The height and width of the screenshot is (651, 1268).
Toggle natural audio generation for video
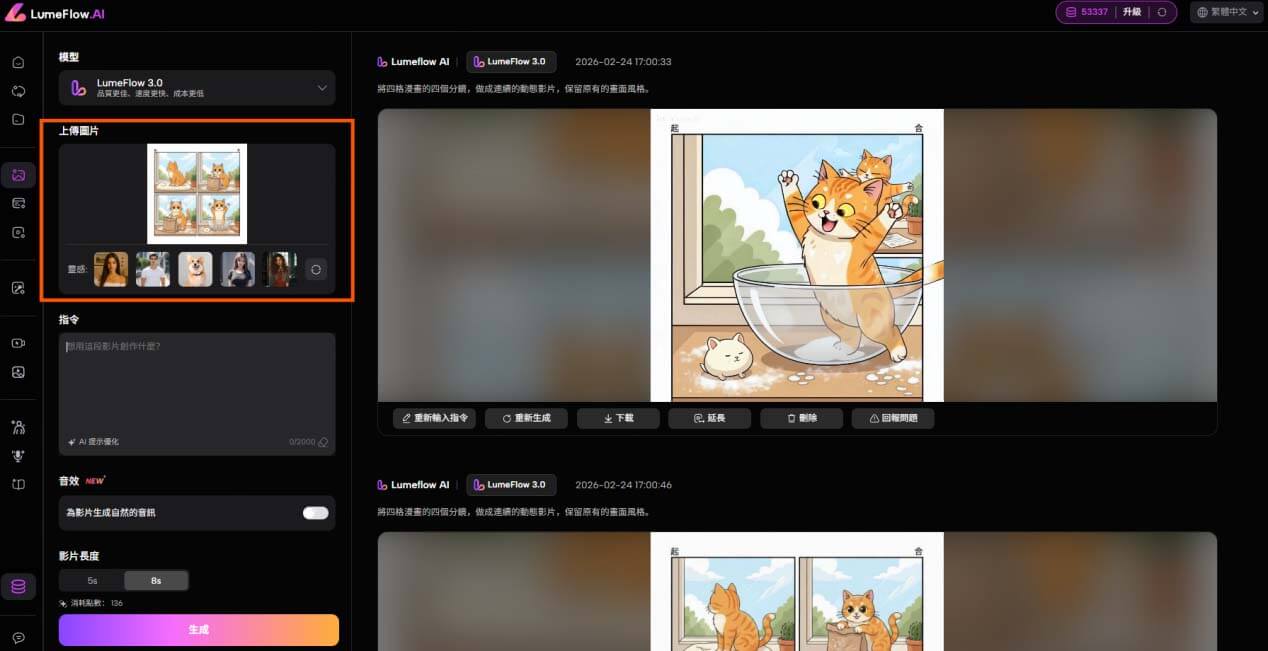315,513
